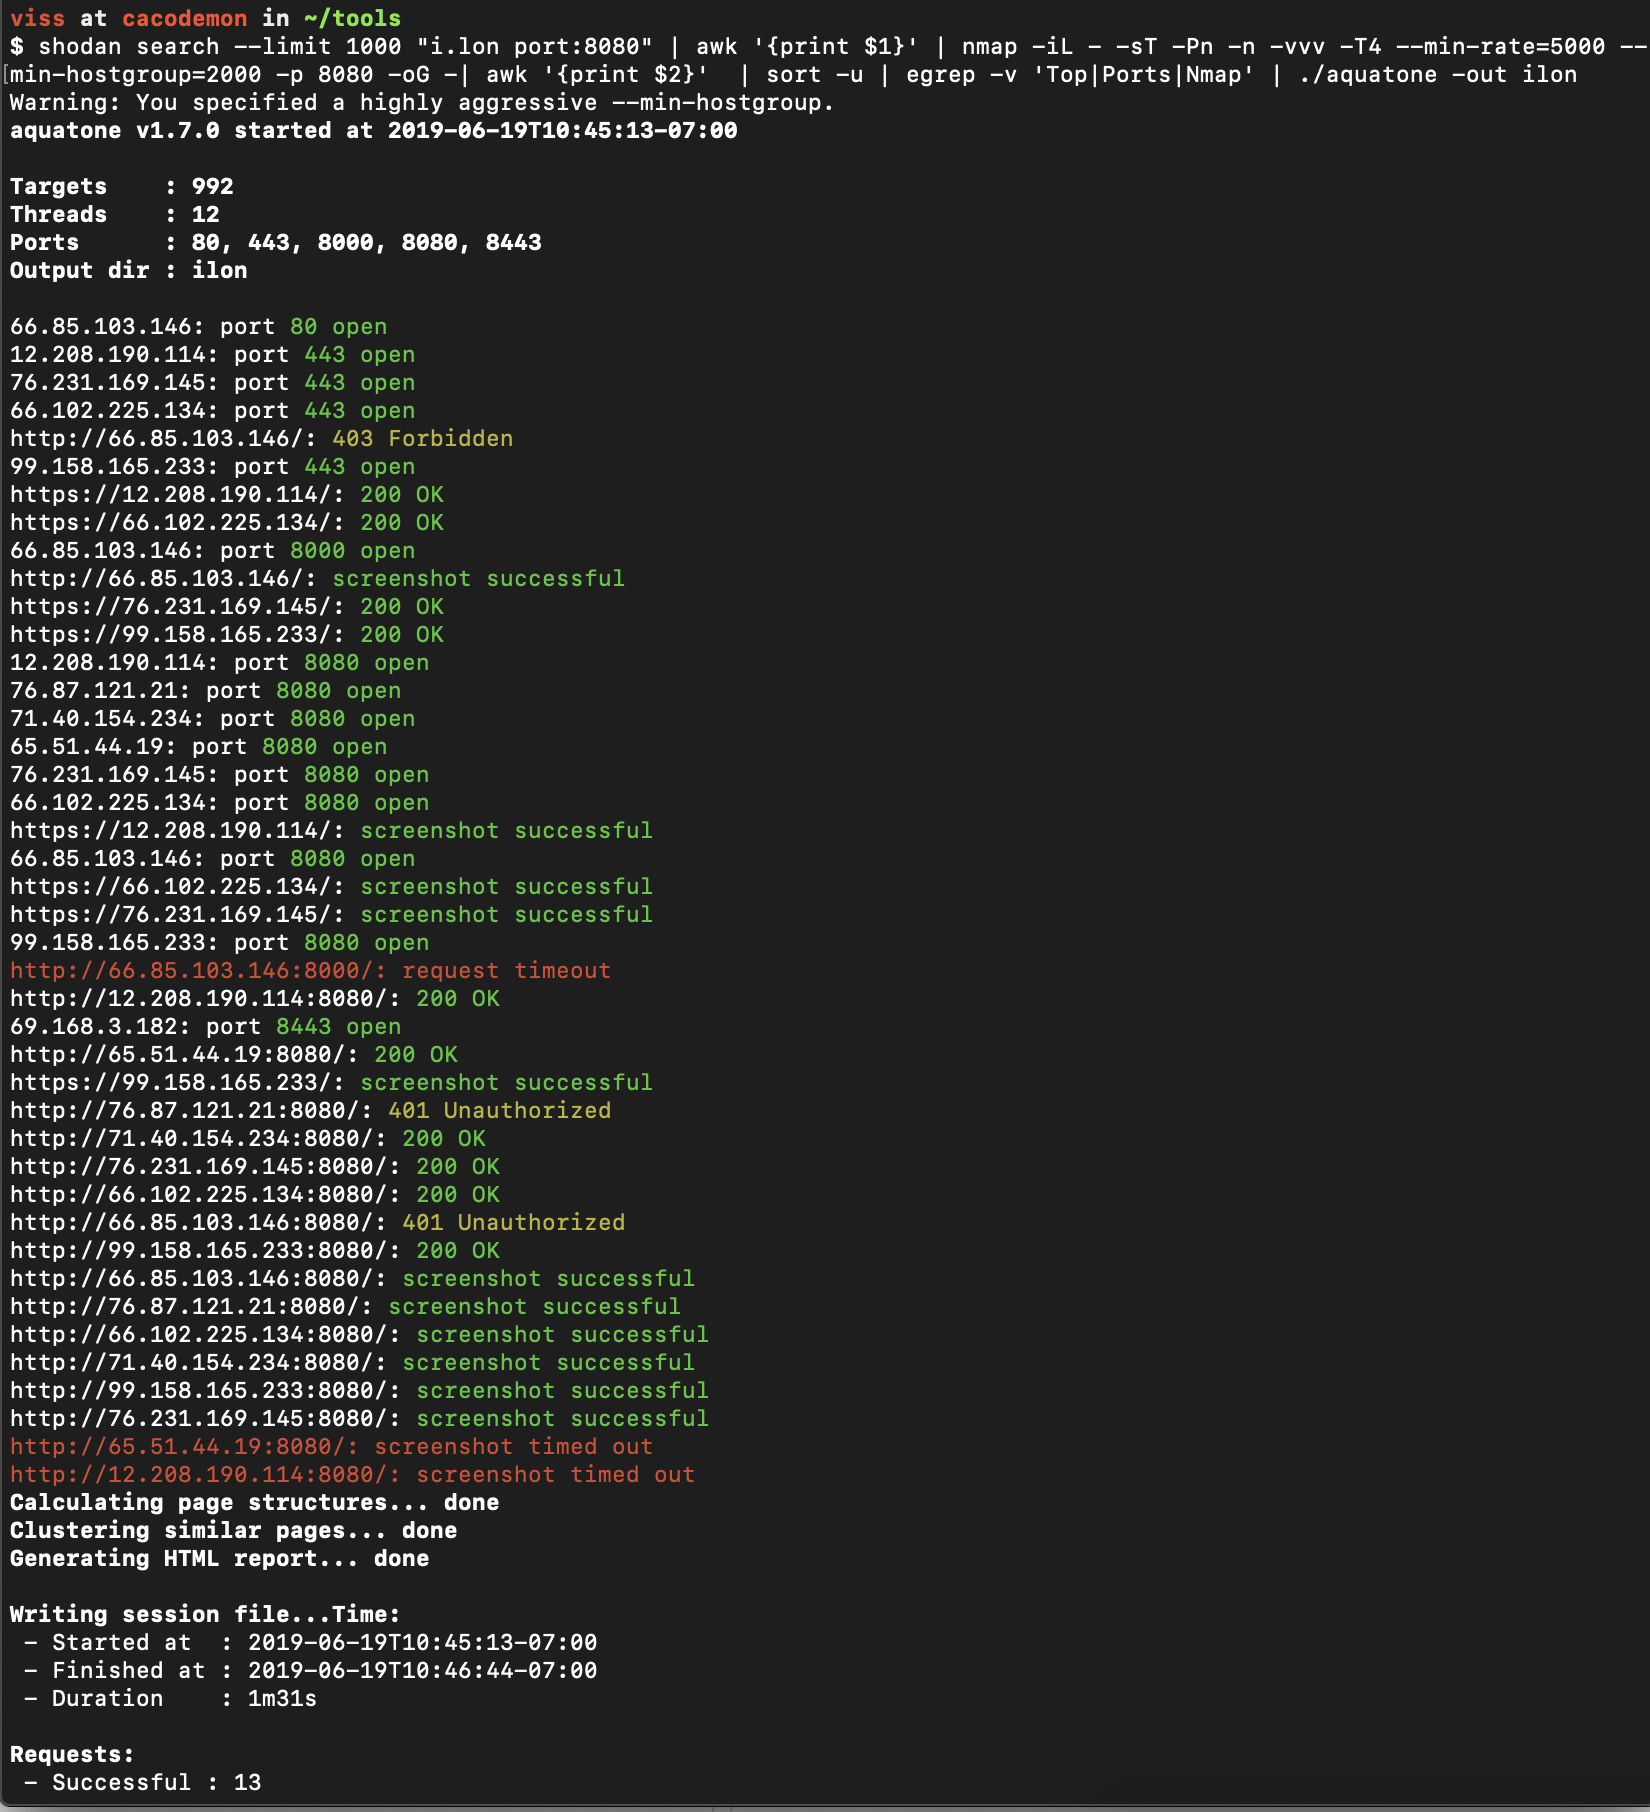Click 'http://66.102.225.134:8080/: 200 OK' line
Screen dimensions: 1650x1812
pyautogui.click(x=255, y=1194)
